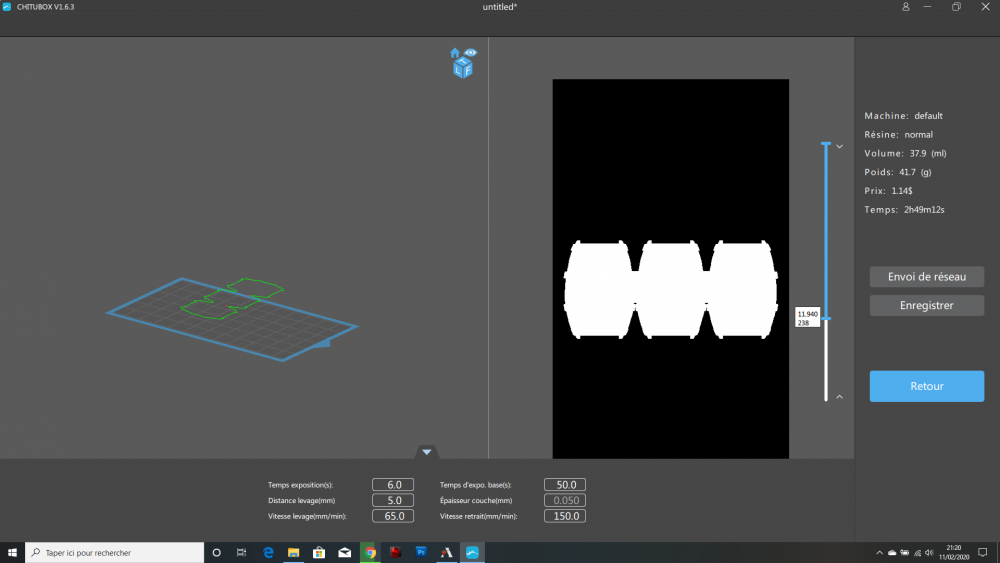Open Microsoft Edge from taskbar
The width and height of the screenshot is (1000, 563).
[268, 553]
